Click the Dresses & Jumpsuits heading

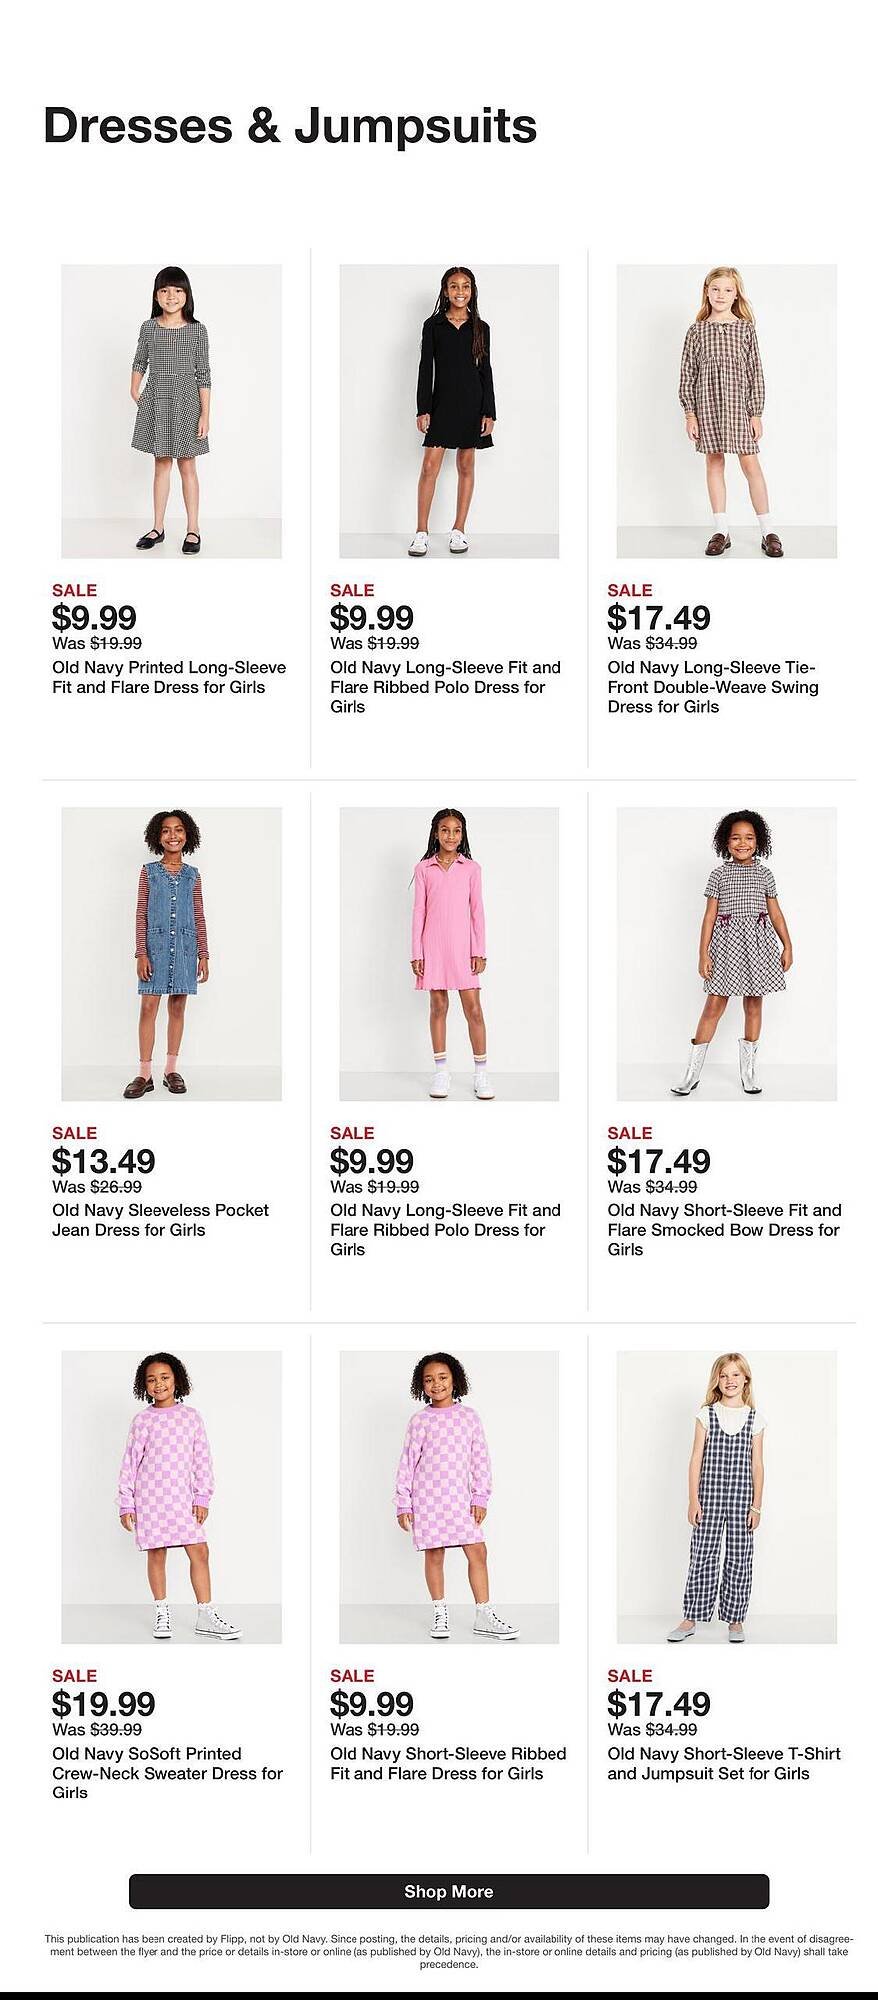290,126
